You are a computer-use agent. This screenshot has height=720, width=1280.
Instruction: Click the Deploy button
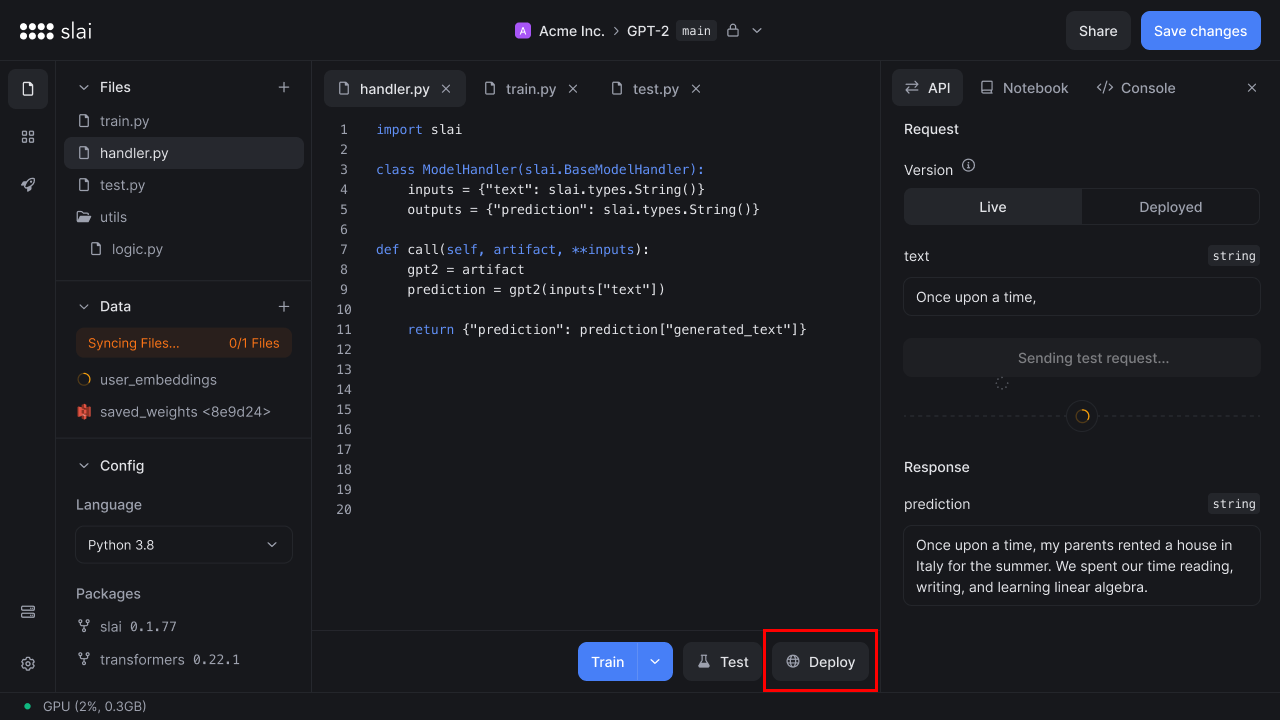(820, 662)
